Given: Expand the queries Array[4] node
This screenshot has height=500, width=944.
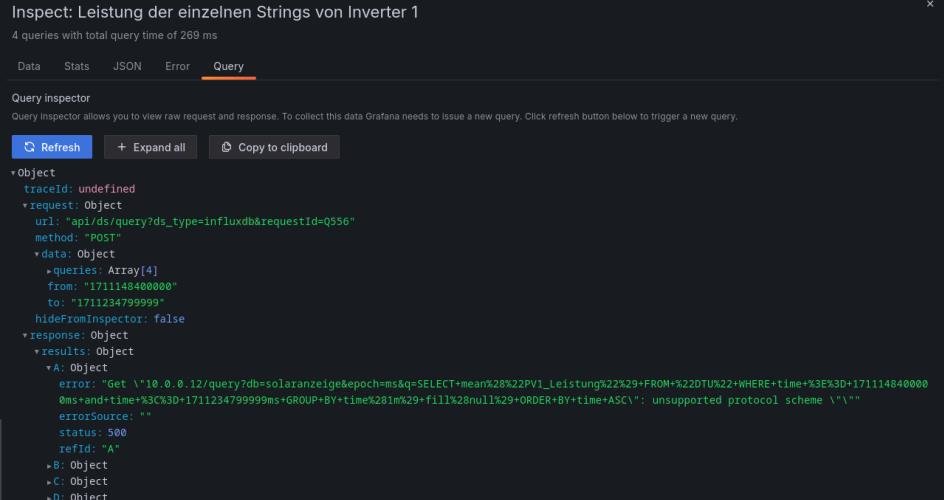Looking at the screenshot, I should coord(50,270).
